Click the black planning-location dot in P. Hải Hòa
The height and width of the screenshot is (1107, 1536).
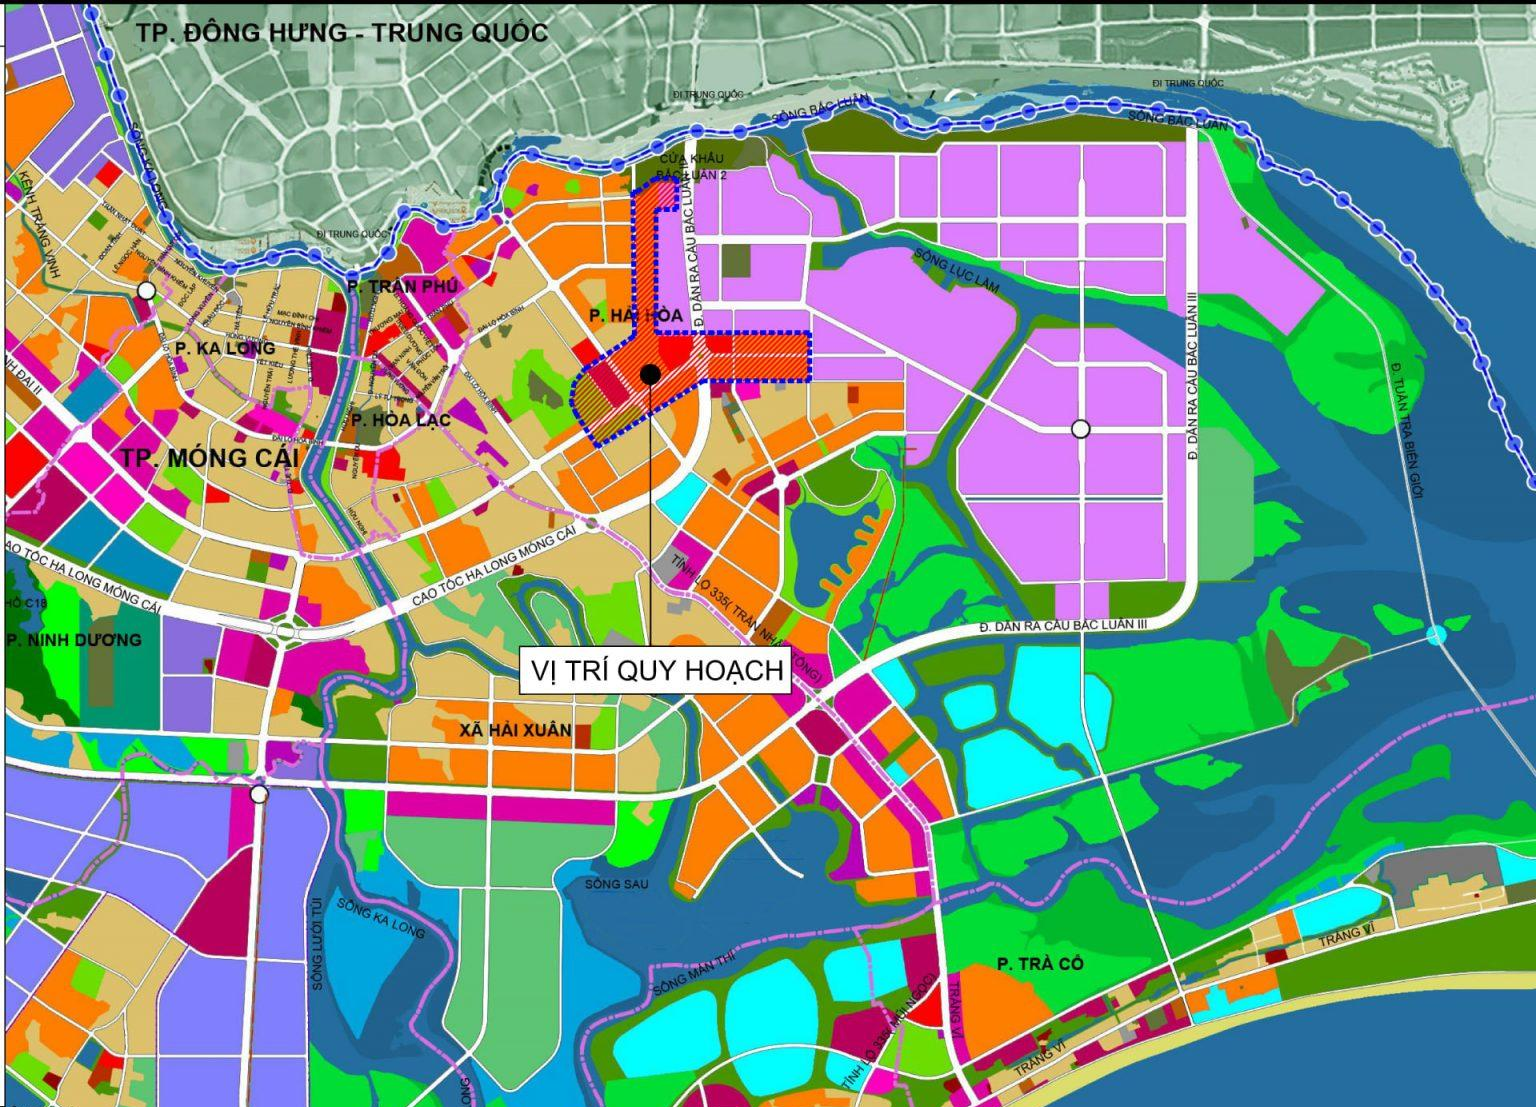(x=650, y=374)
